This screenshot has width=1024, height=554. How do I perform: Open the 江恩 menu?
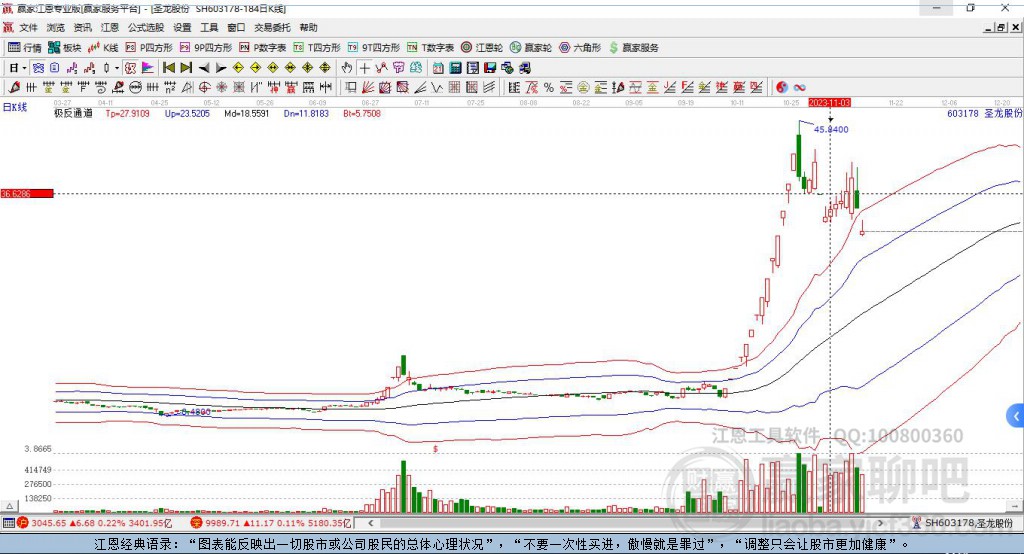(x=110, y=27)
